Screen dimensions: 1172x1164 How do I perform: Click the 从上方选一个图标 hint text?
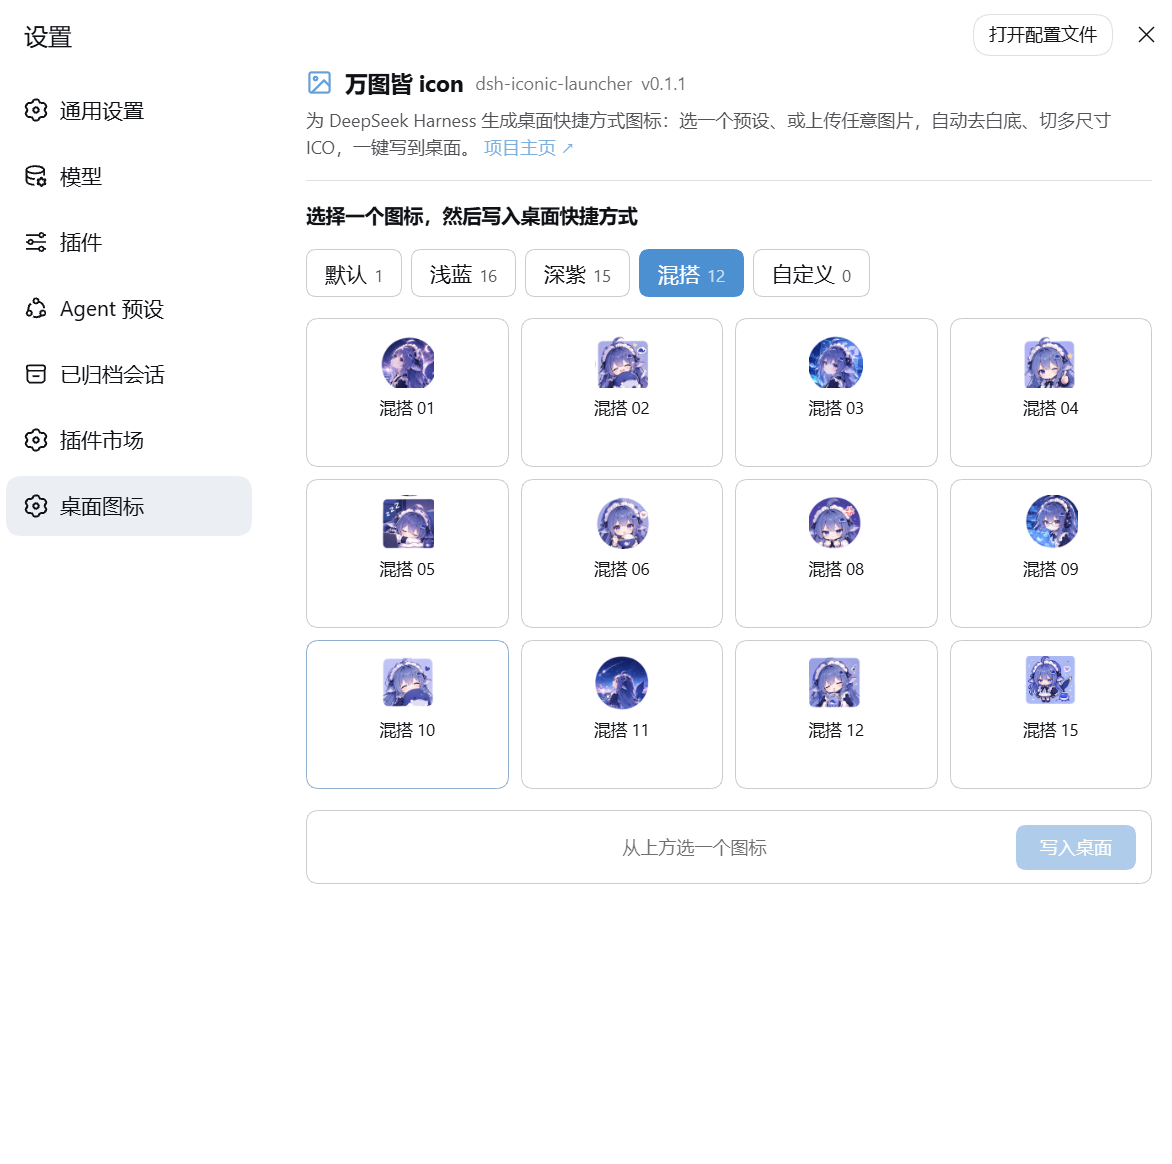pos(694,847)
